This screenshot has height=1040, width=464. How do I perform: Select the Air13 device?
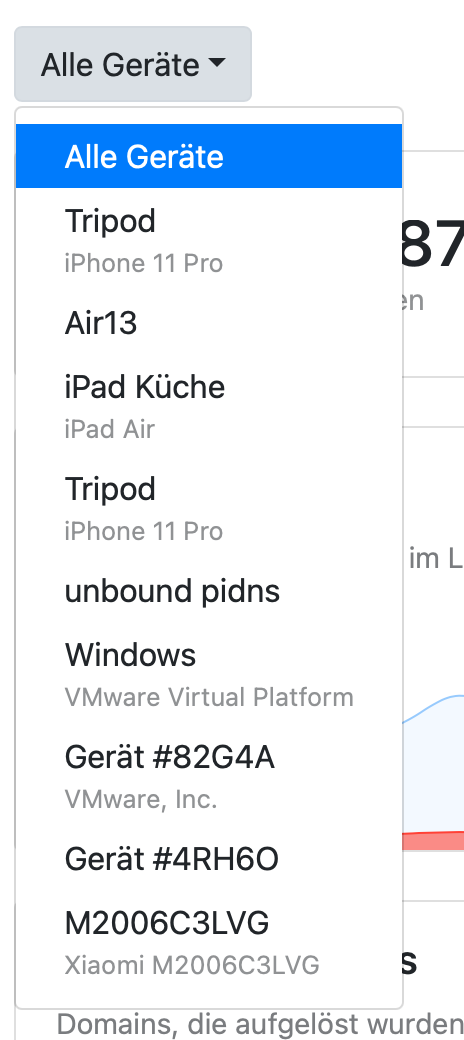pos(209,323)
